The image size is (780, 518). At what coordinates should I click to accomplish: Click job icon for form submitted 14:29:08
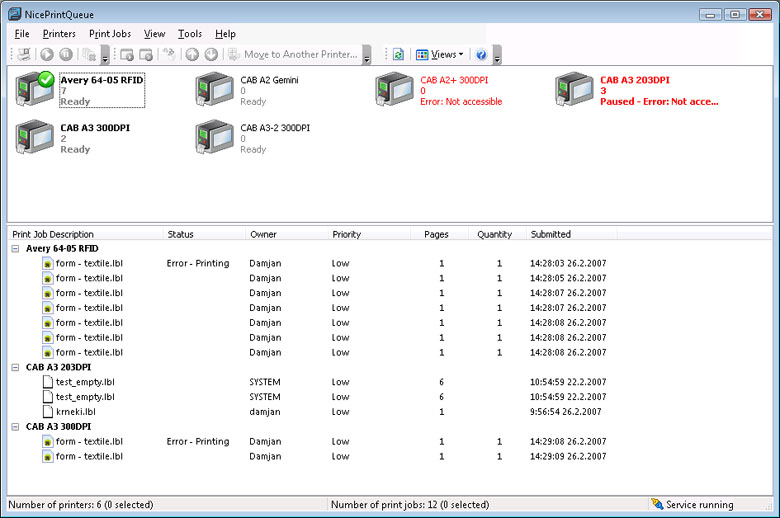tap(47, 441)
